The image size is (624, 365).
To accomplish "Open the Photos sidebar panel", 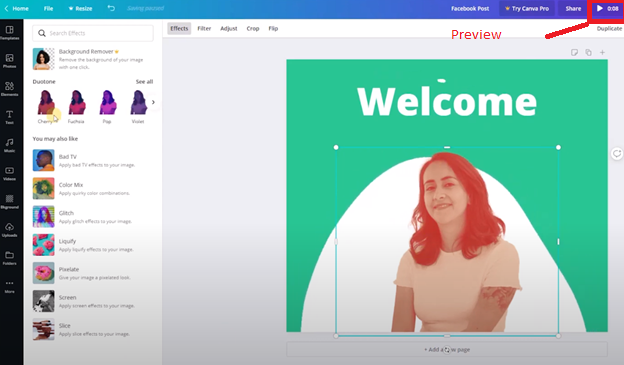I will (x=10, y=61).
